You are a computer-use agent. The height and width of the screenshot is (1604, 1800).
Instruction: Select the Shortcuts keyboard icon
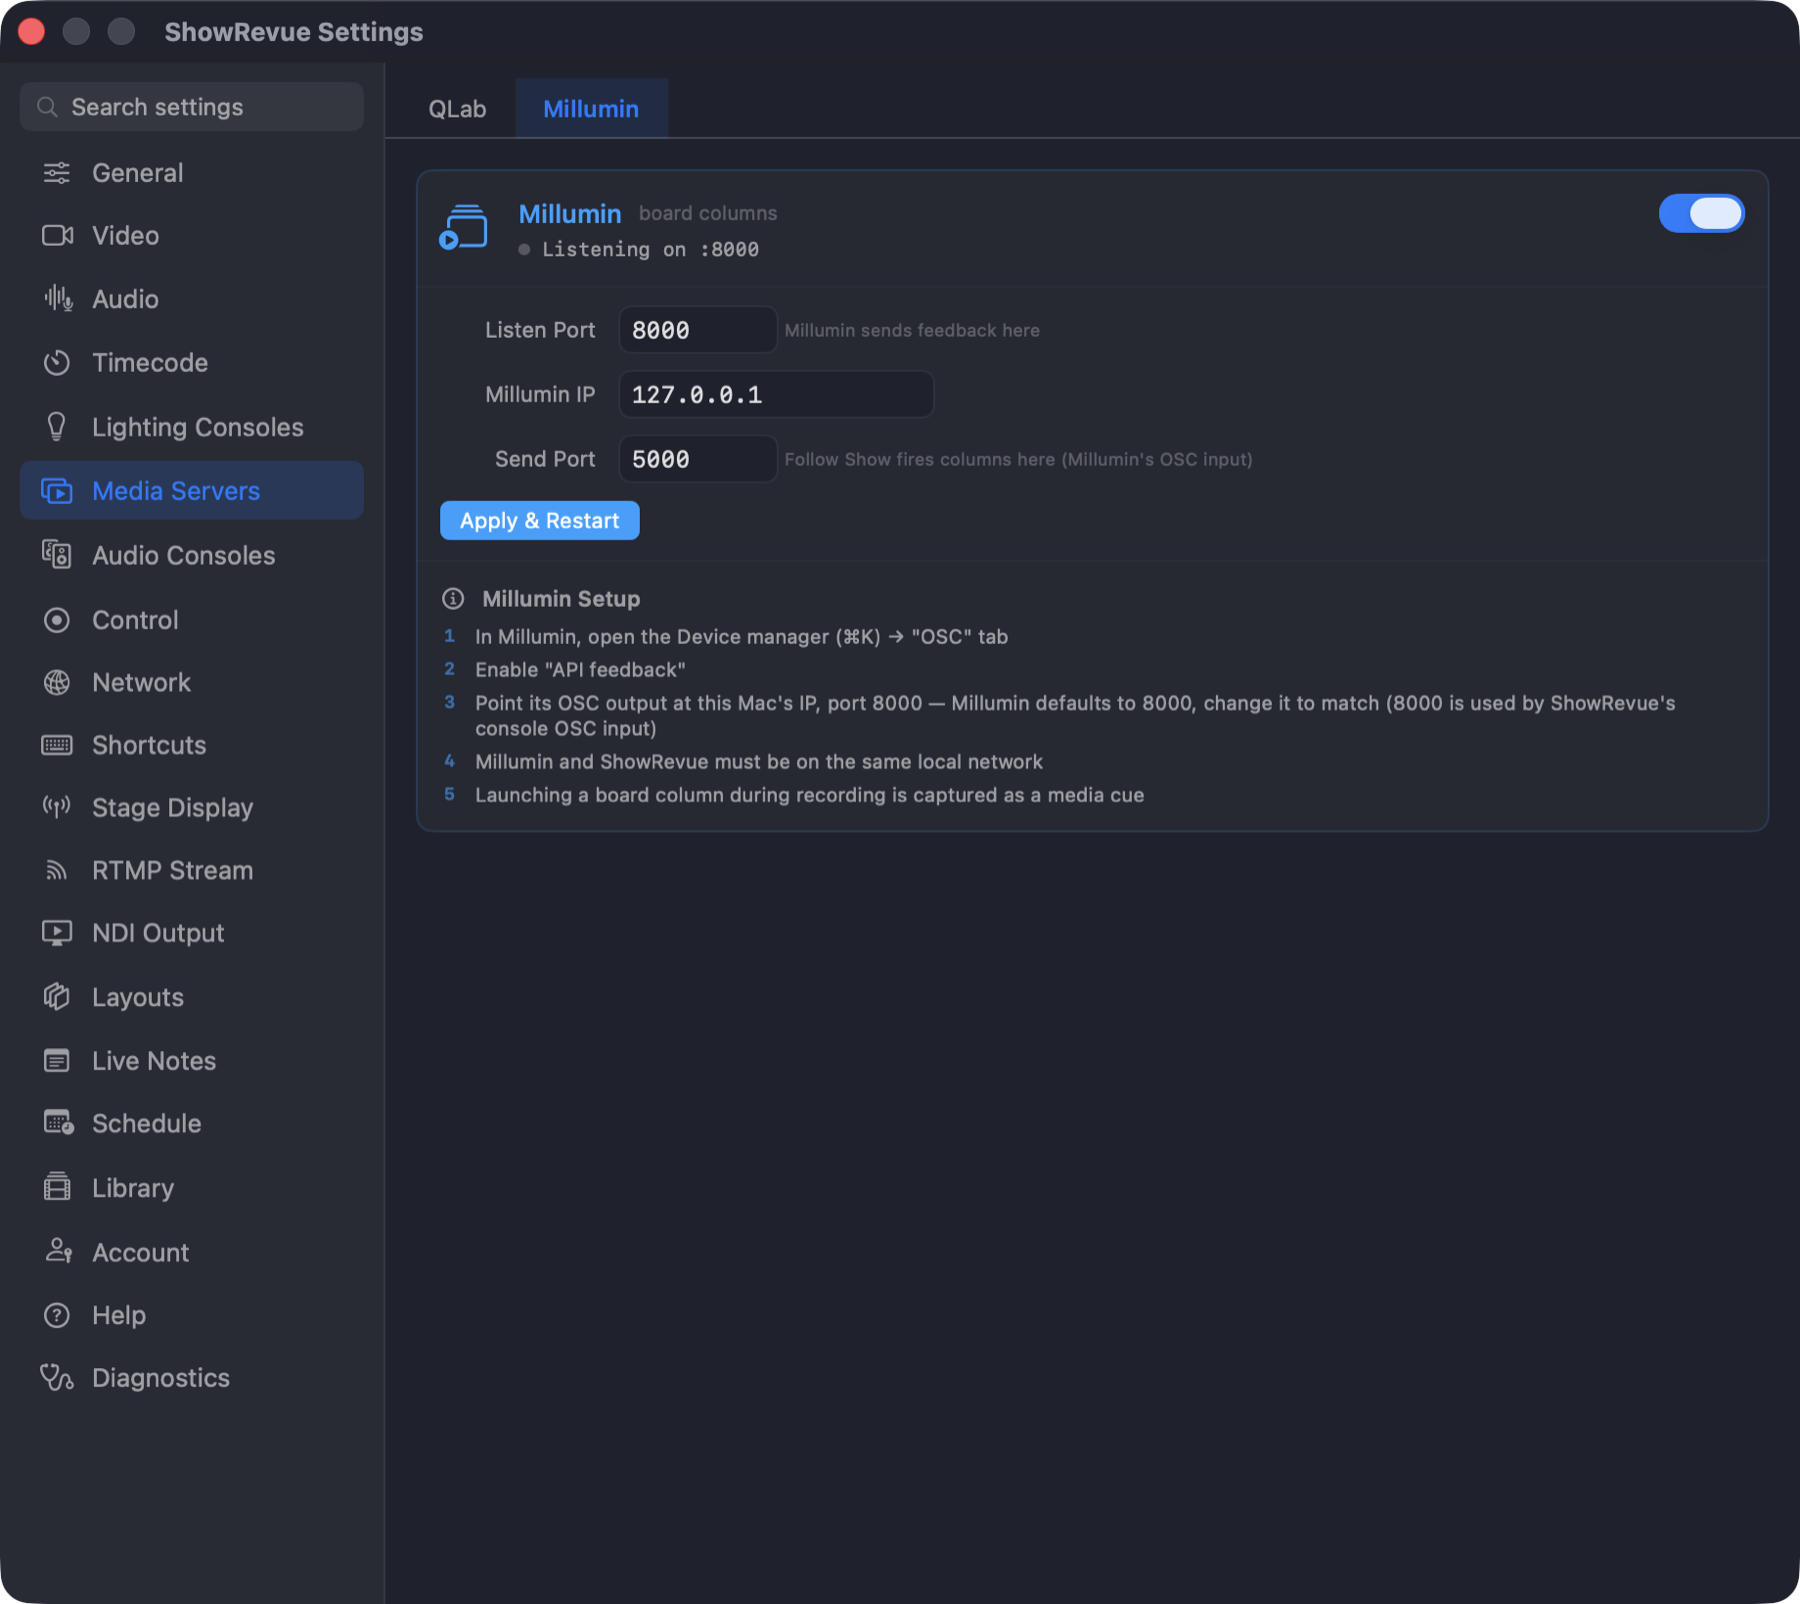tap(57, 745)
